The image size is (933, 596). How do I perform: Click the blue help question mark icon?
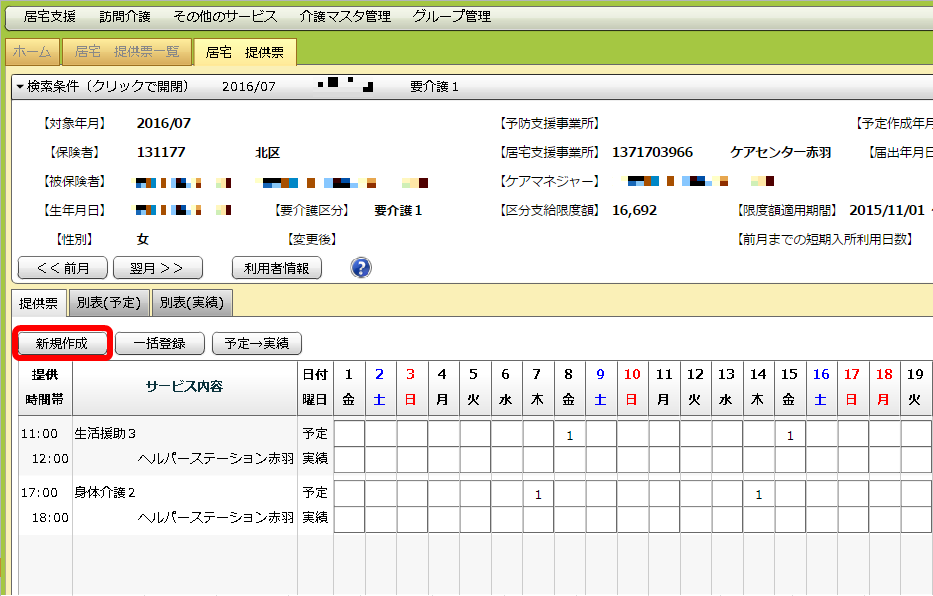[361, 268]
